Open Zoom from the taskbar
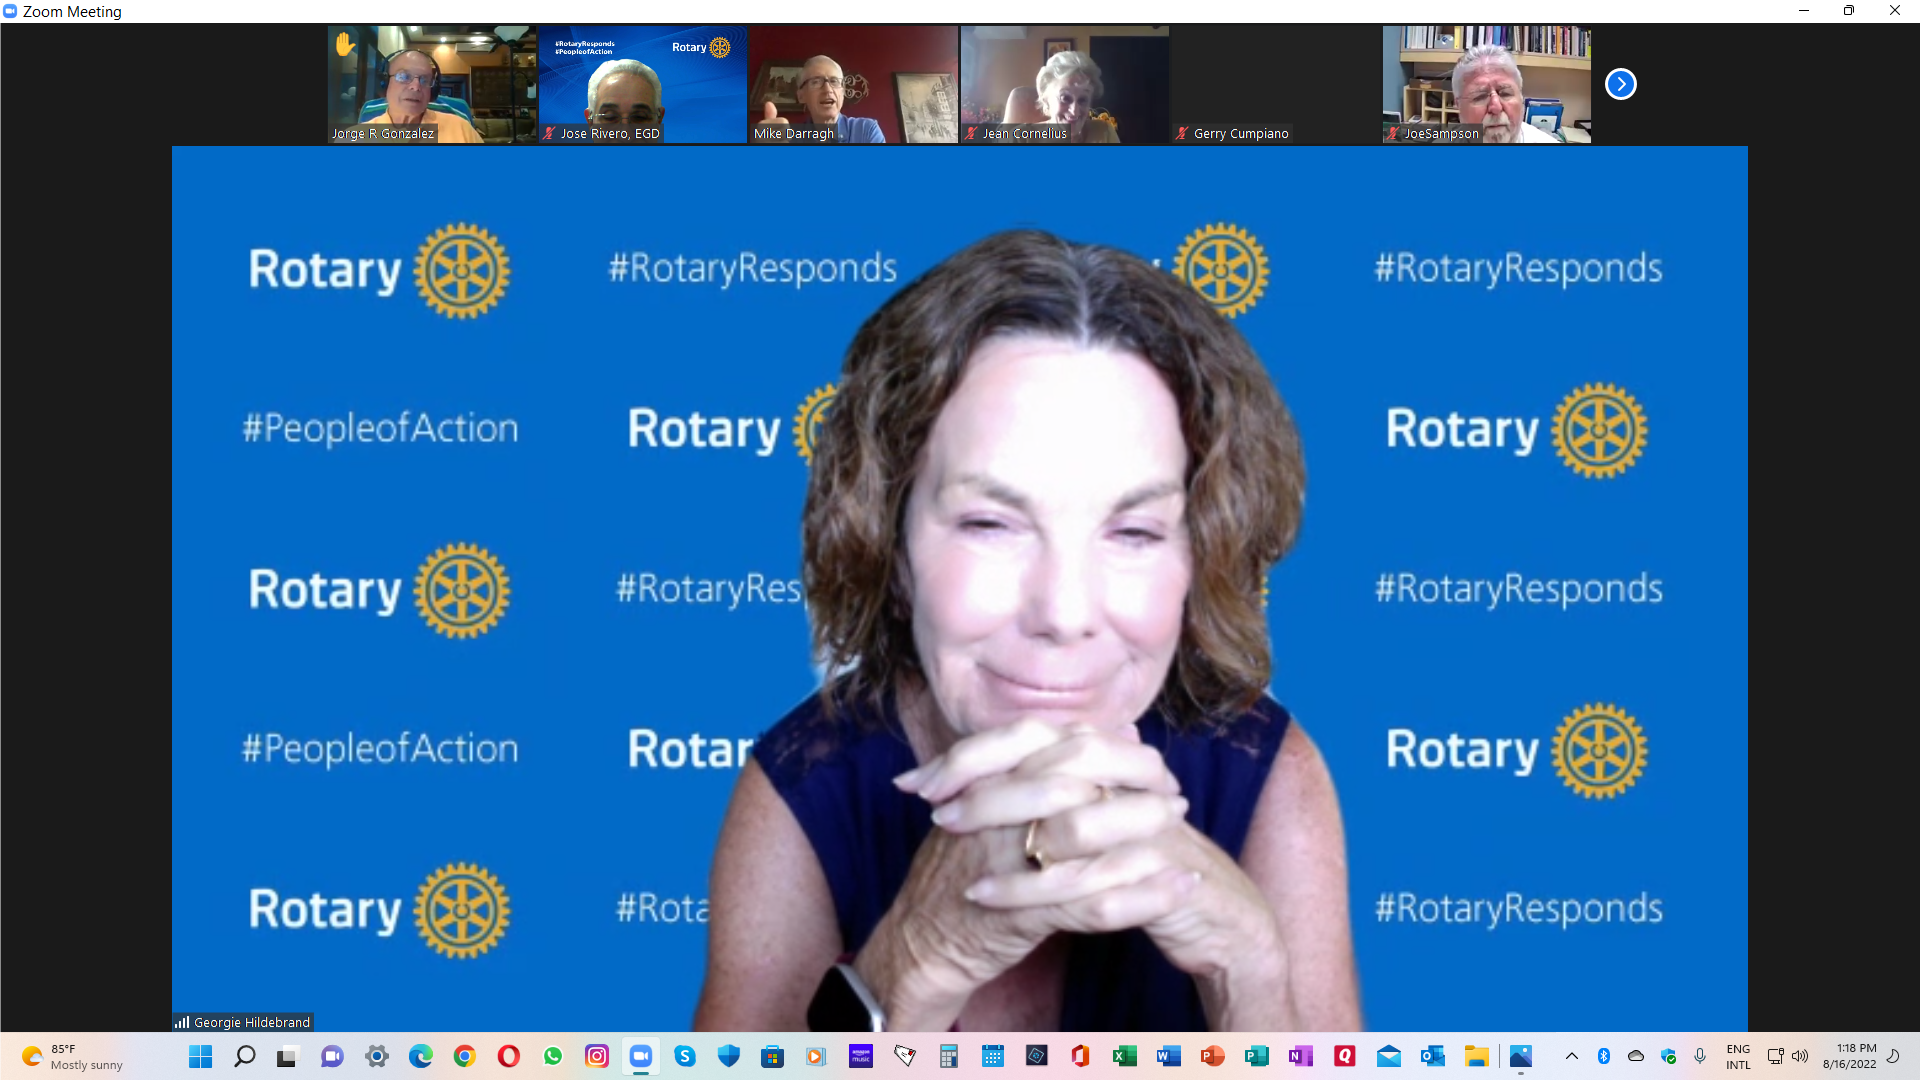 641,1056
